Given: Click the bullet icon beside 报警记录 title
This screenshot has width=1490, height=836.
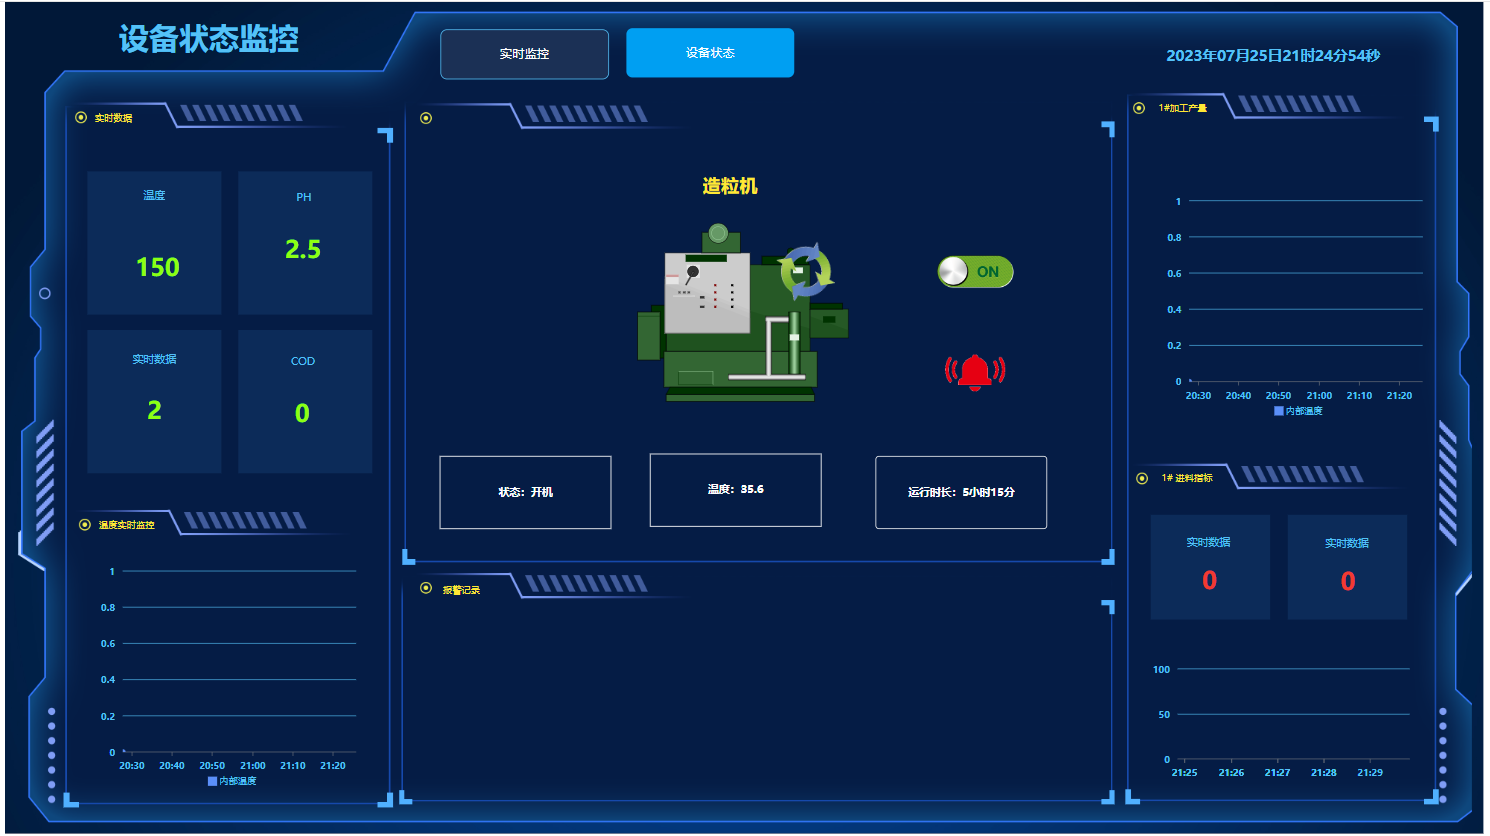Looking at the screenshot, I should tap(426, 589).
